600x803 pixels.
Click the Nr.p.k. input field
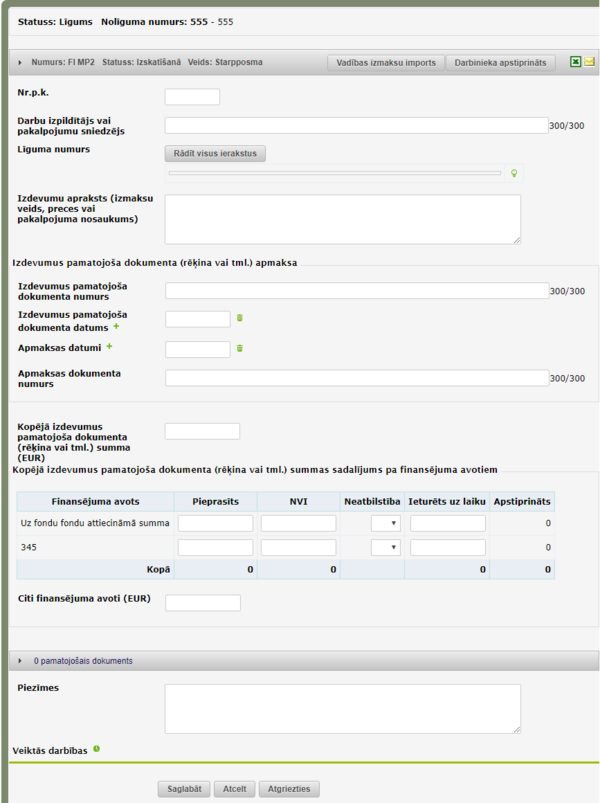point(192,97)
